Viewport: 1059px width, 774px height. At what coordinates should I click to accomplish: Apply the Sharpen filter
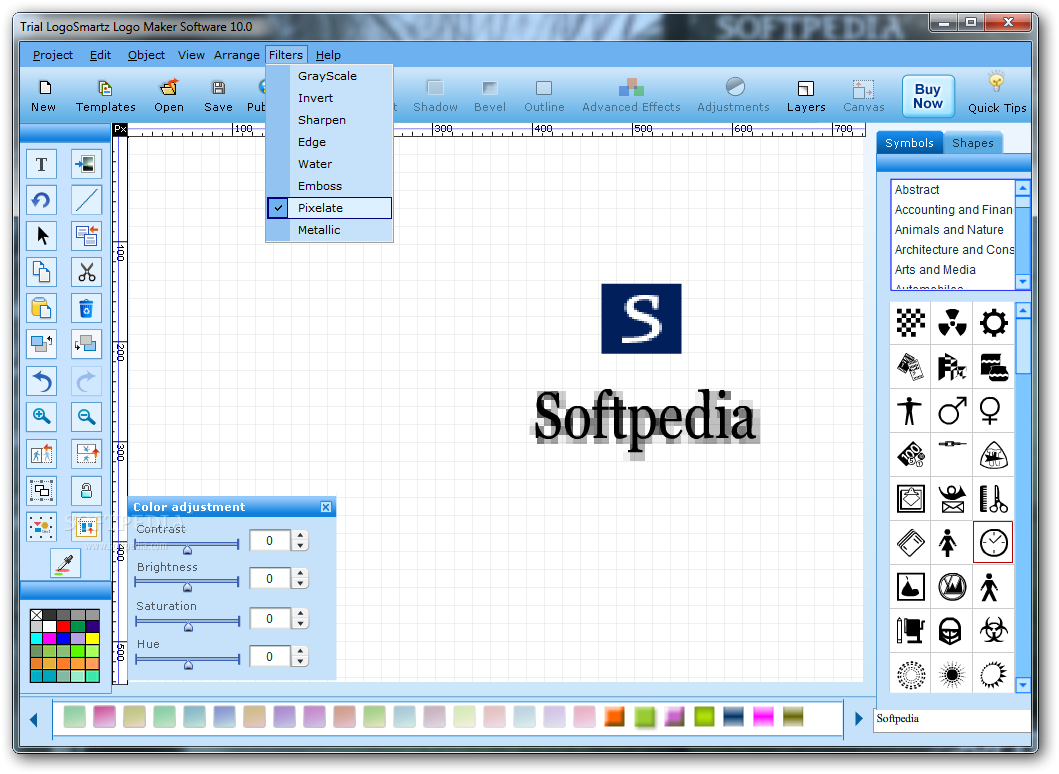[x=330, y=120]
